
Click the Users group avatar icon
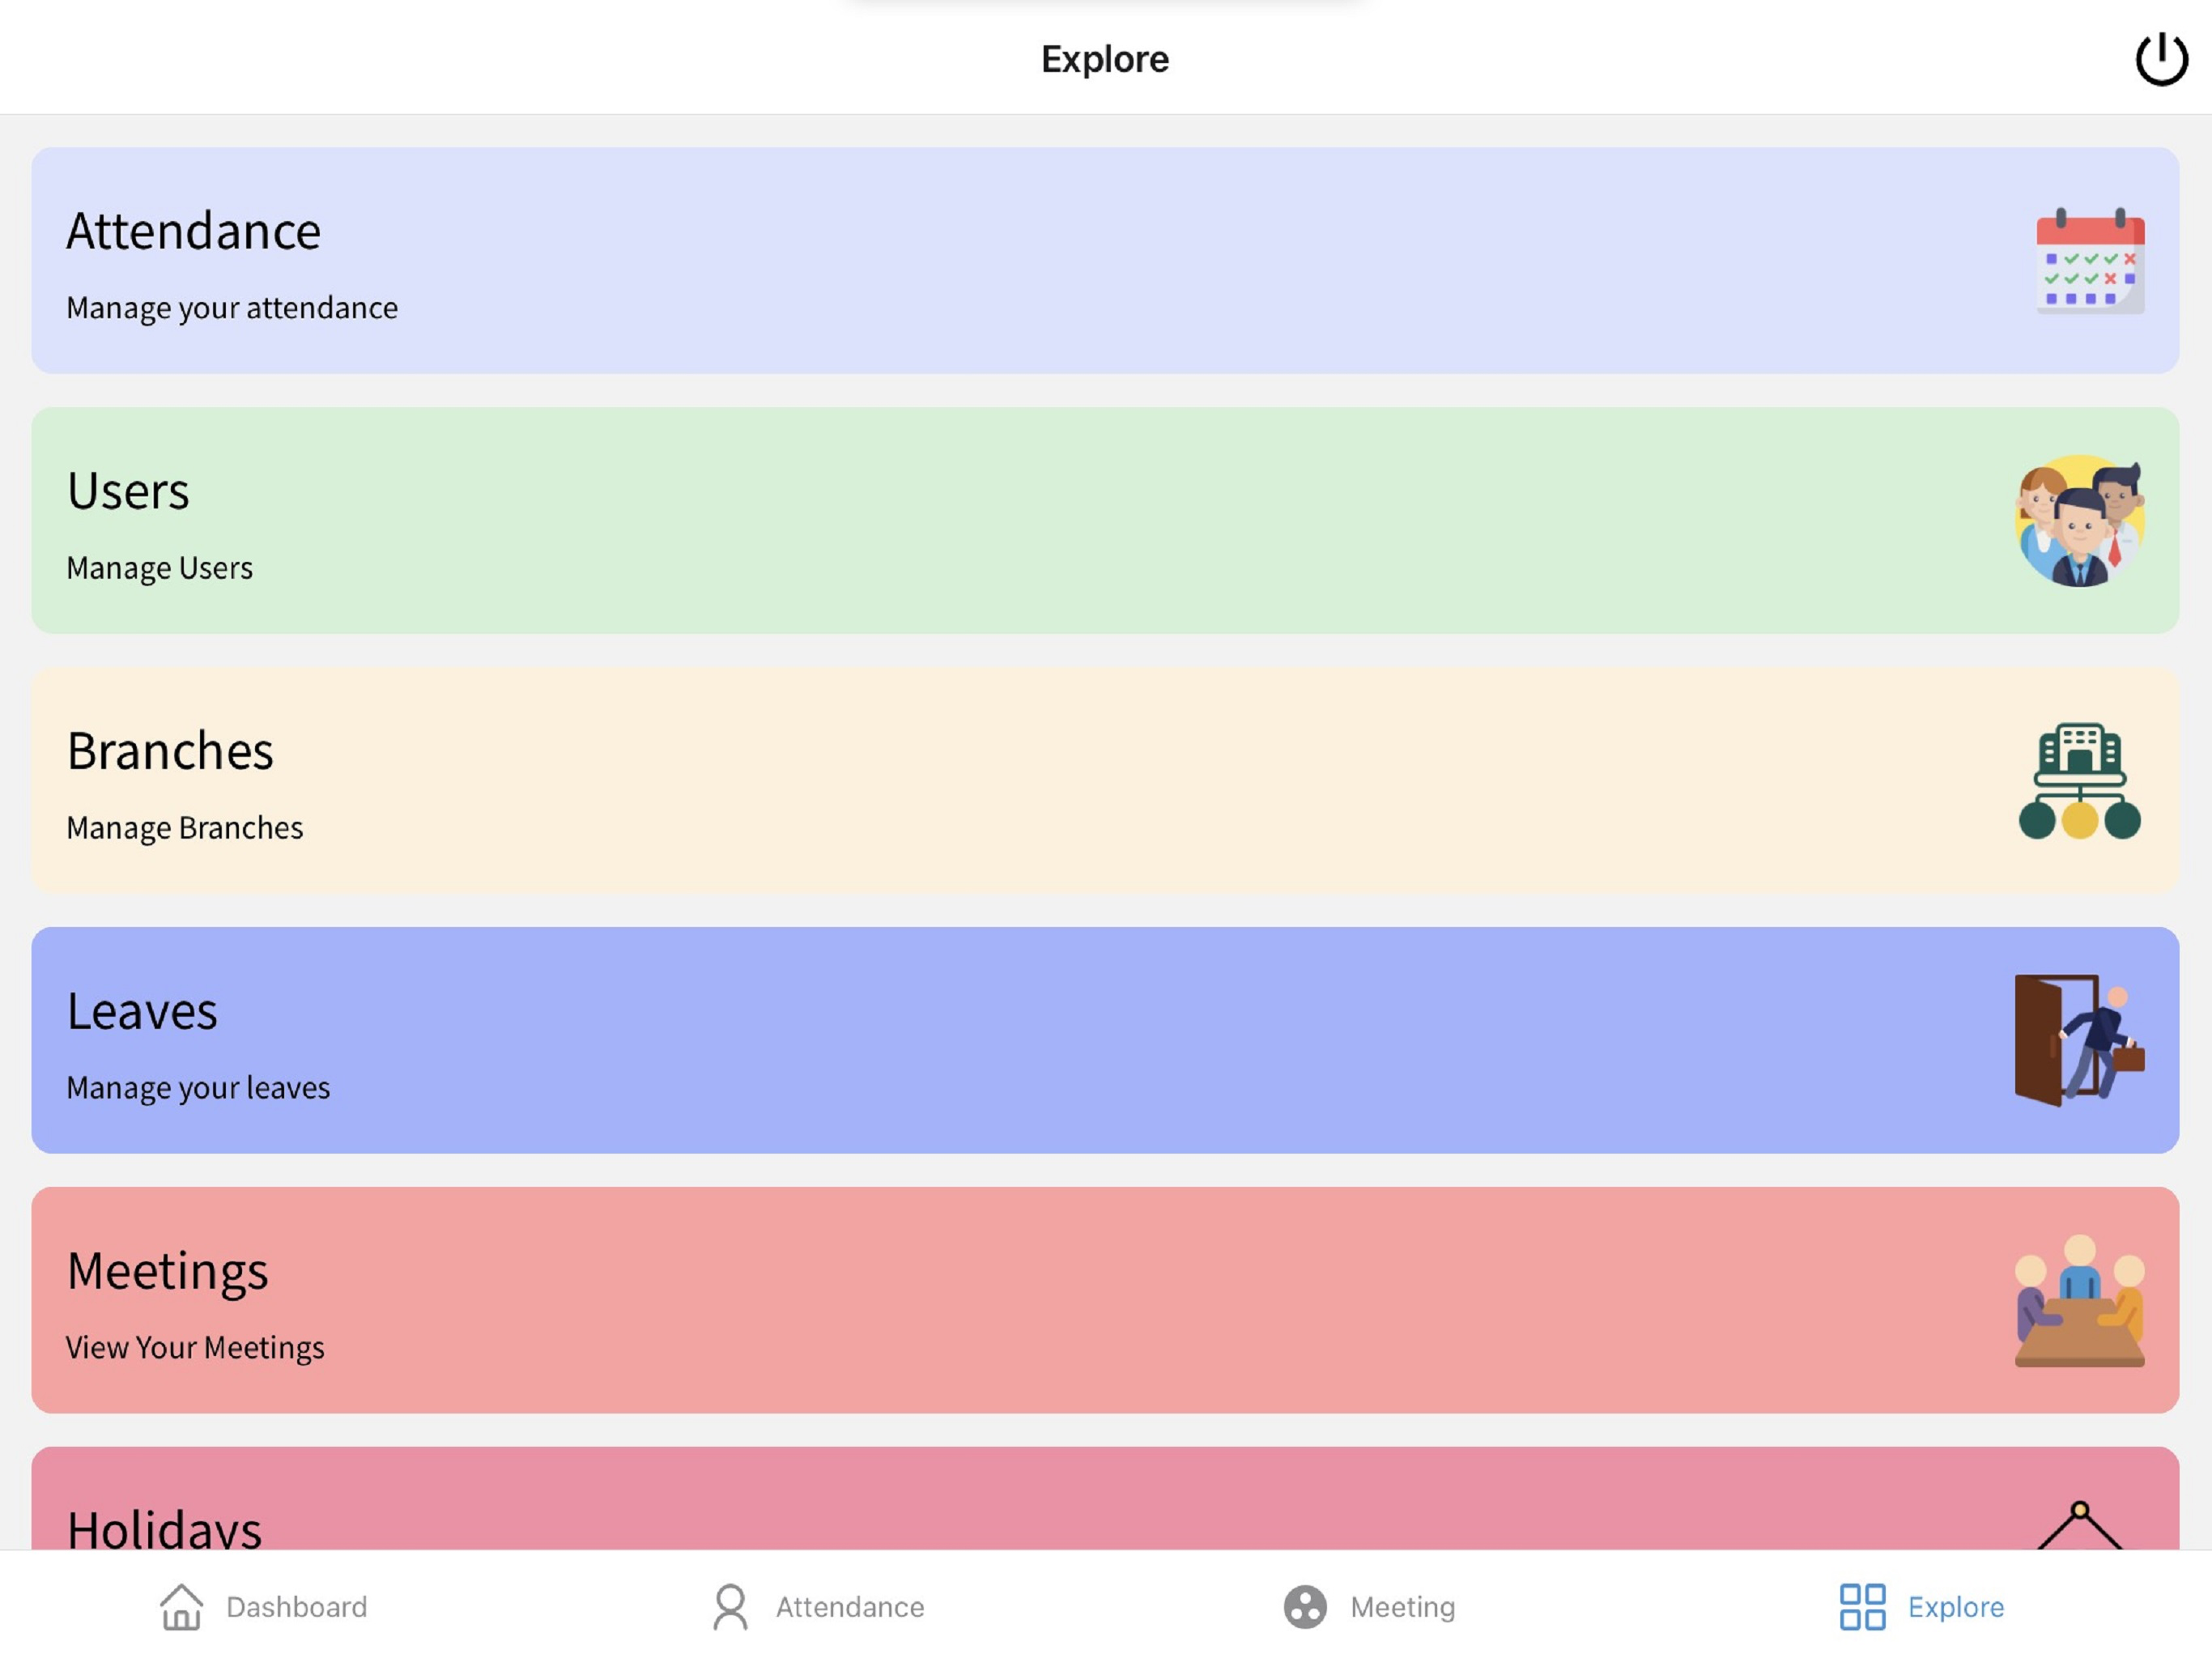click(2079, 520)
